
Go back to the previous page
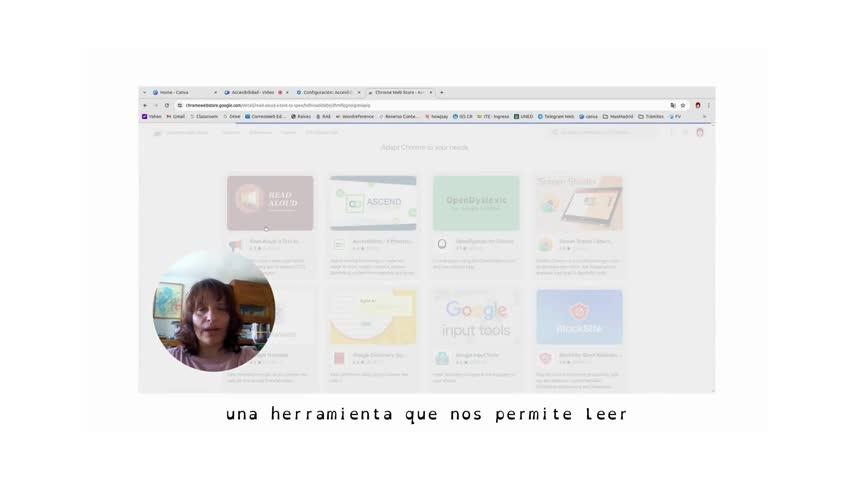coord(145,105)
